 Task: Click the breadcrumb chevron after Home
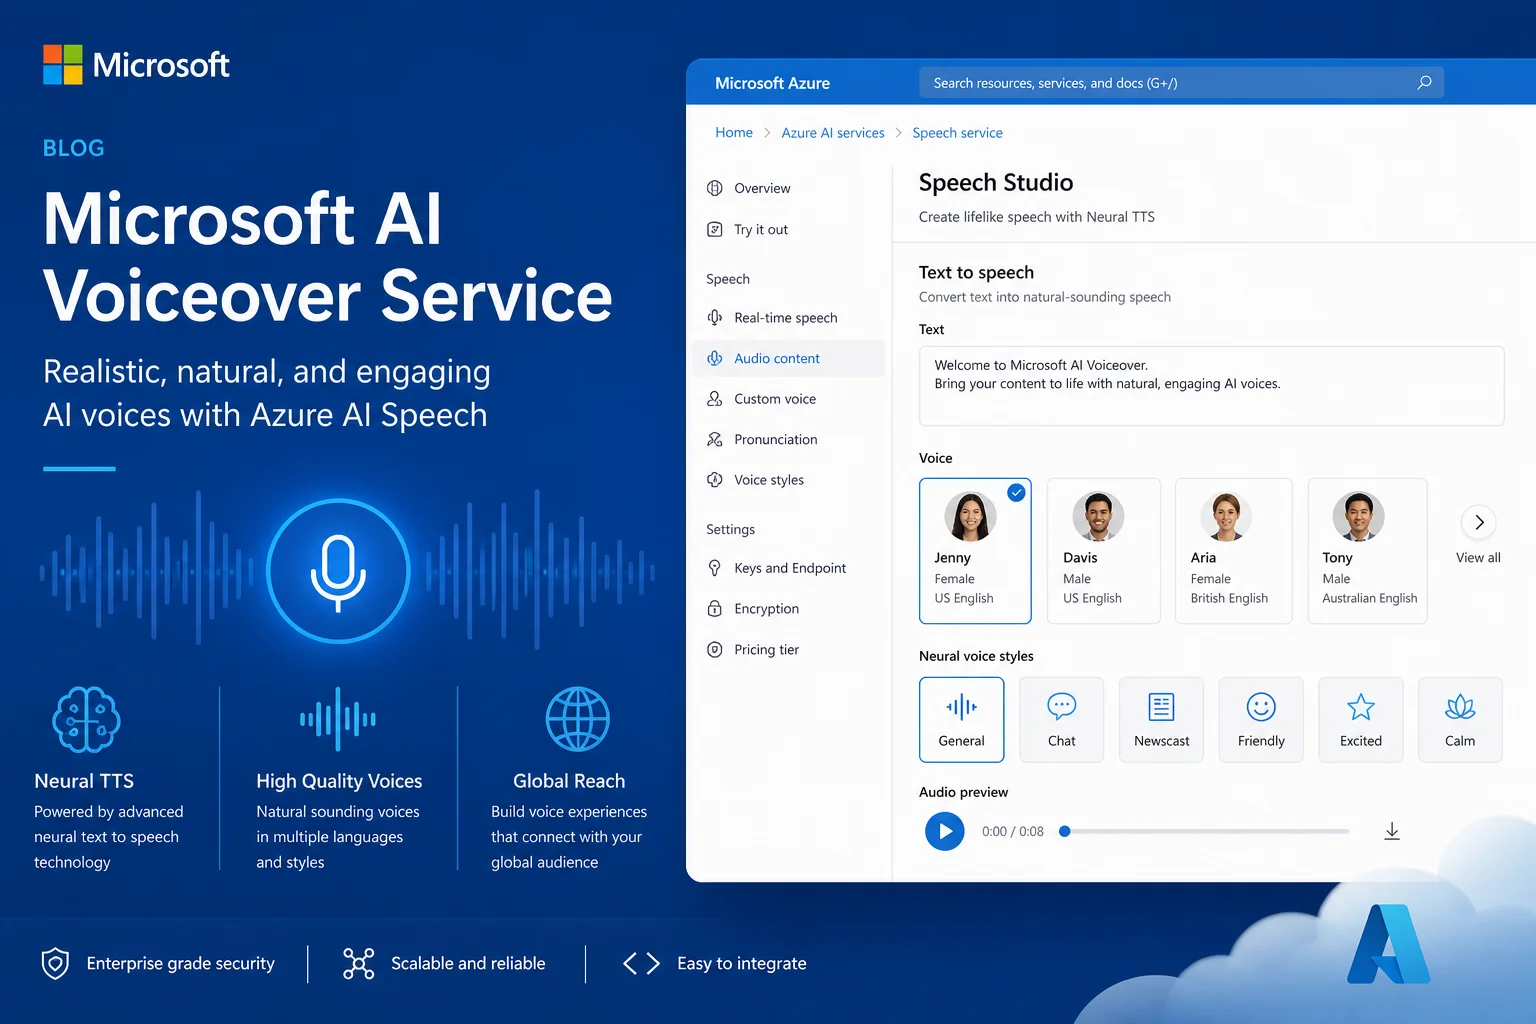pyautogui.click(x=767, y=133)
